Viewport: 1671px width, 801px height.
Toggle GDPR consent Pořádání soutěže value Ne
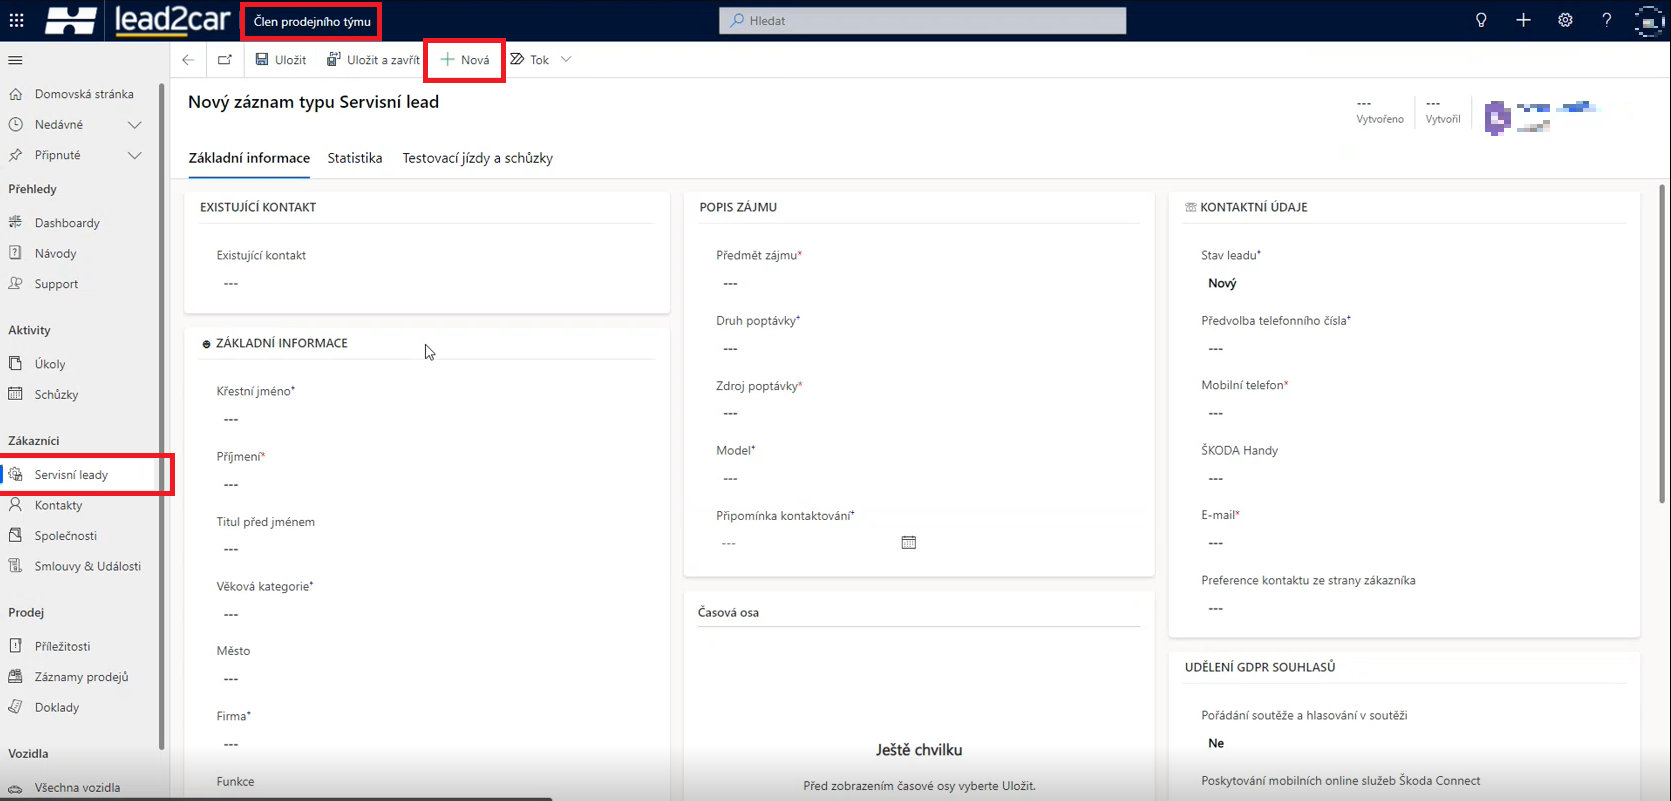tap(1216, 743)
